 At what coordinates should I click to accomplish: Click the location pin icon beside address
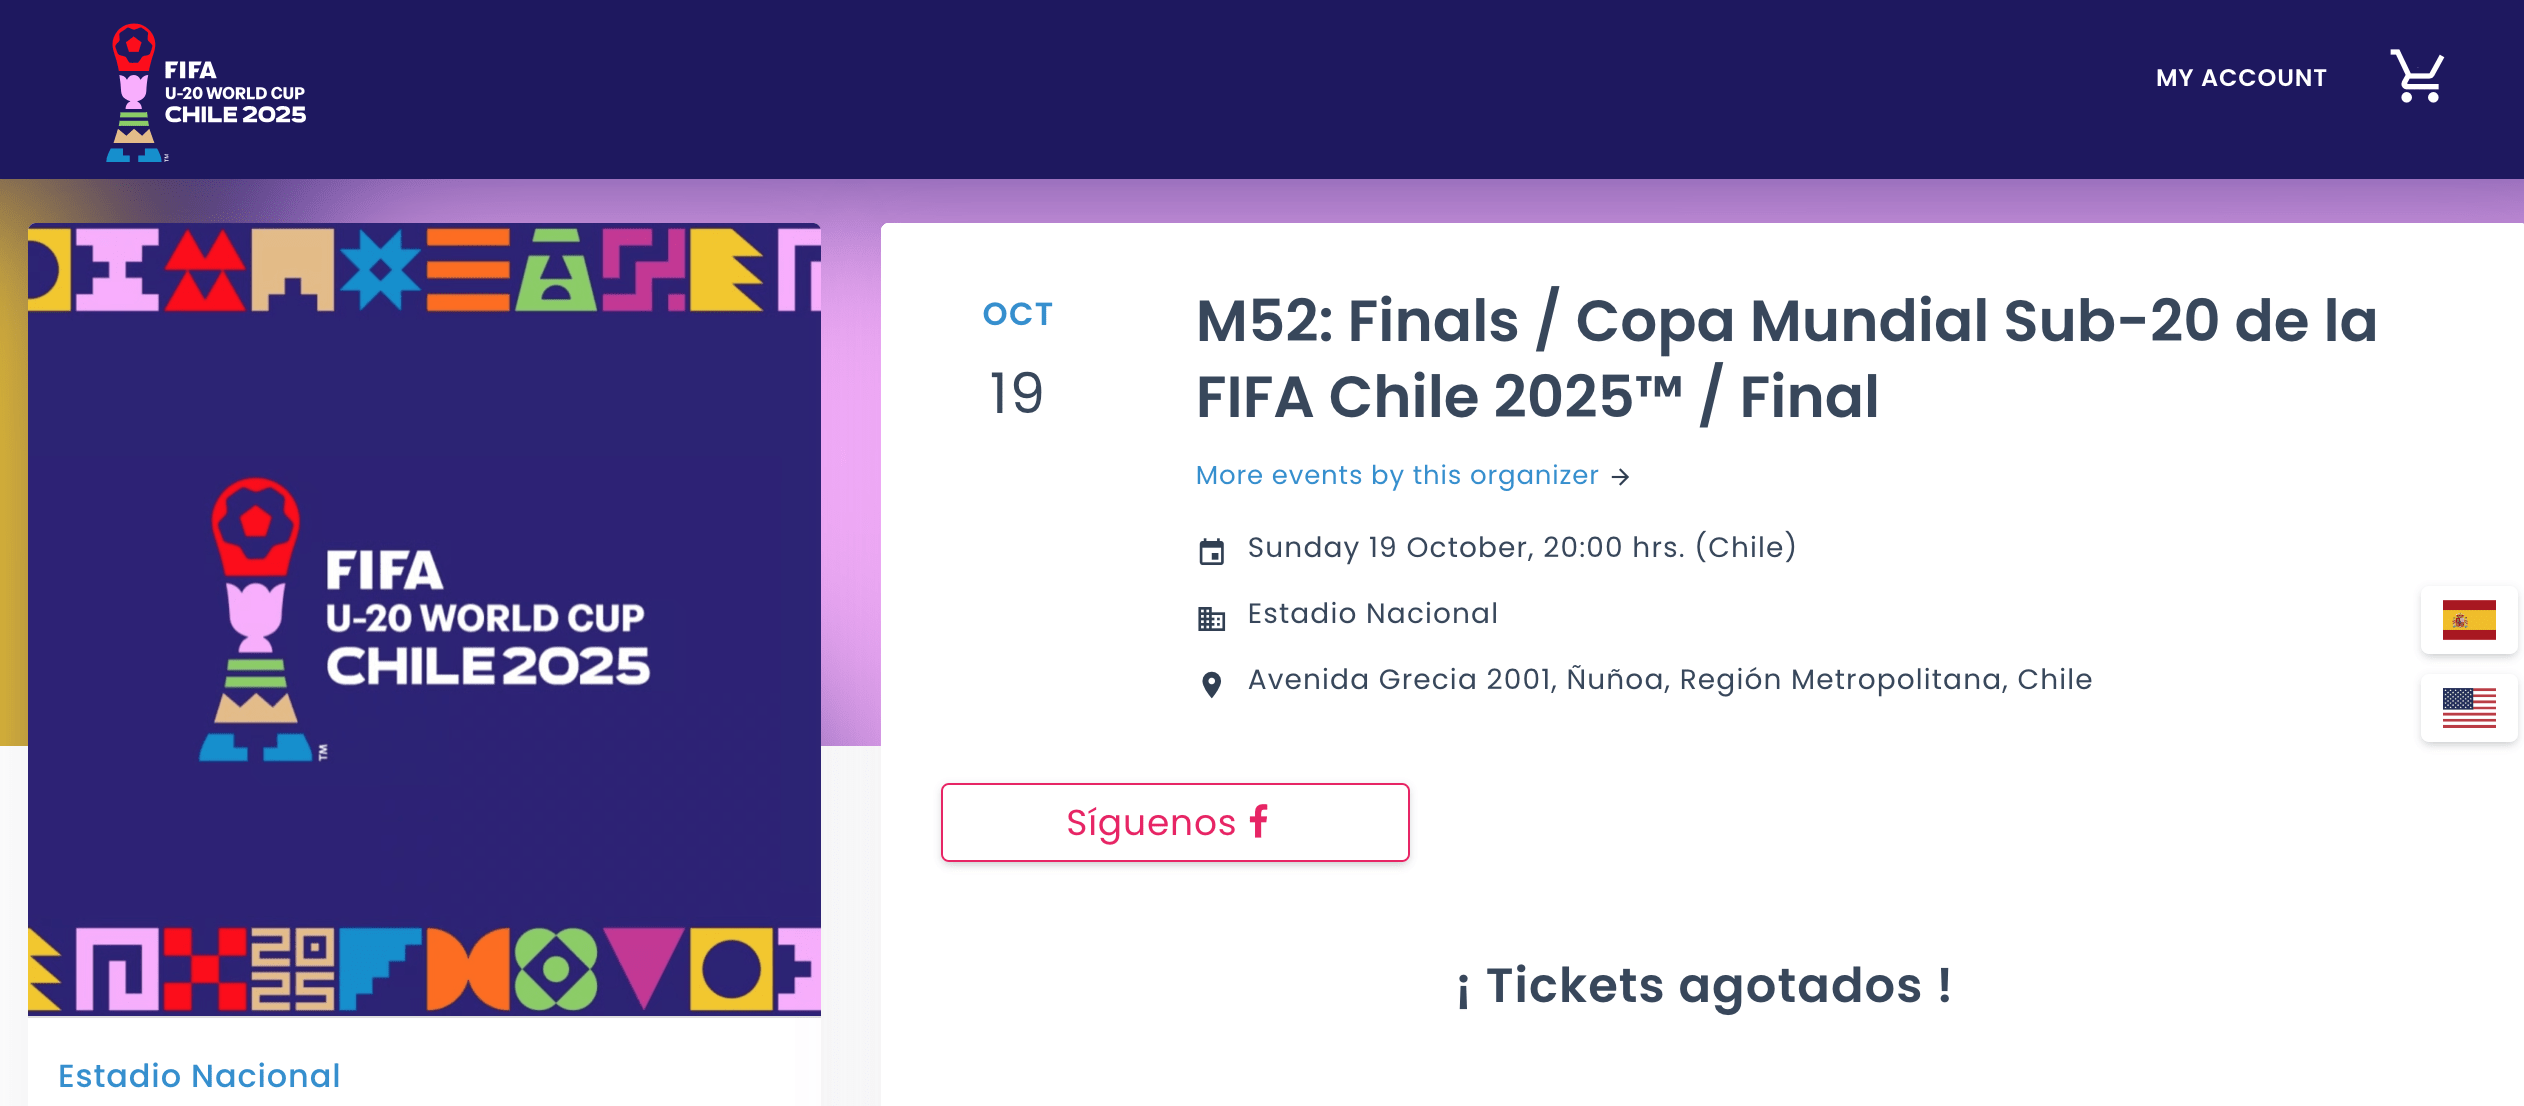click(x=1211, y=684)
